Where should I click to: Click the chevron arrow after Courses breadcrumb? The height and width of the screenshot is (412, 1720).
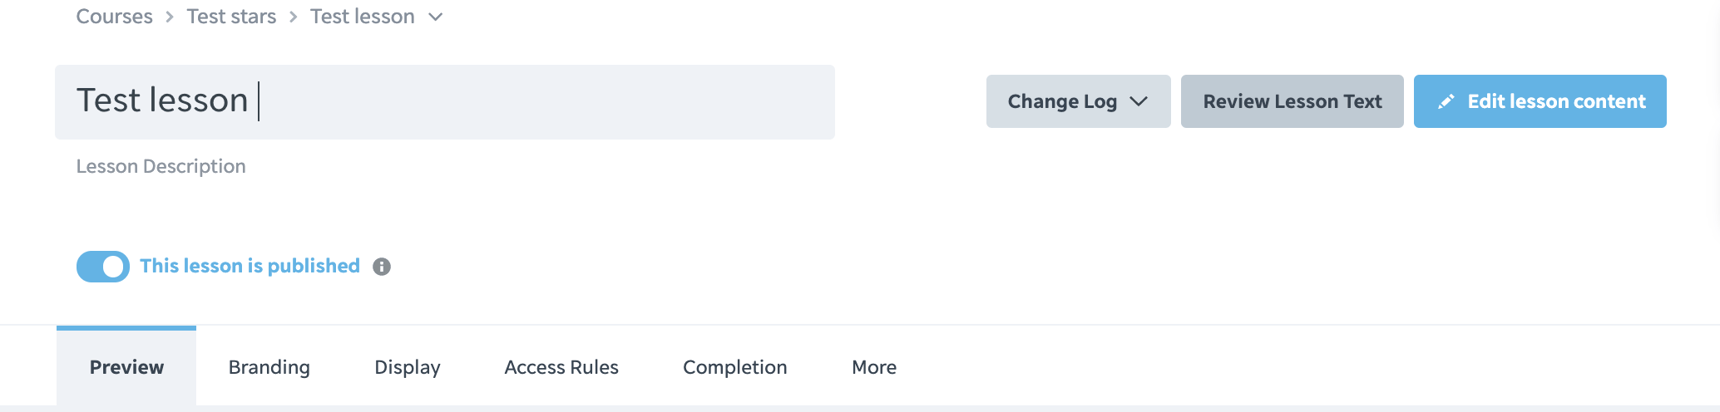tap(170, 17)
